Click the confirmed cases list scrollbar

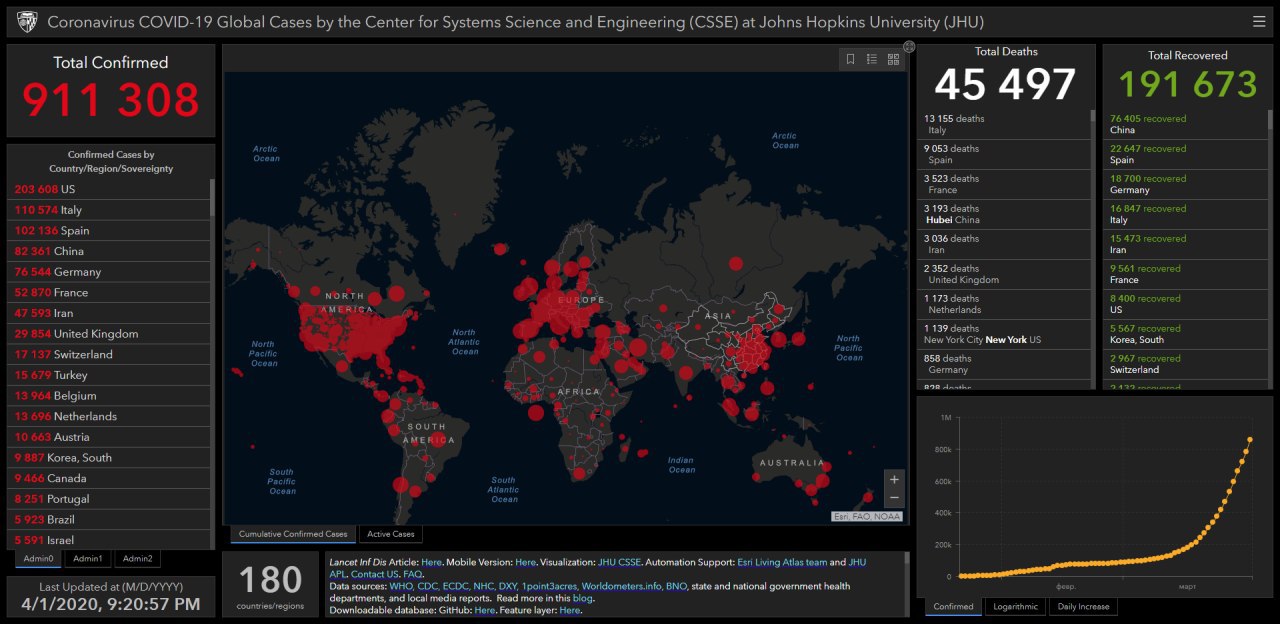[x=212, y=198]
